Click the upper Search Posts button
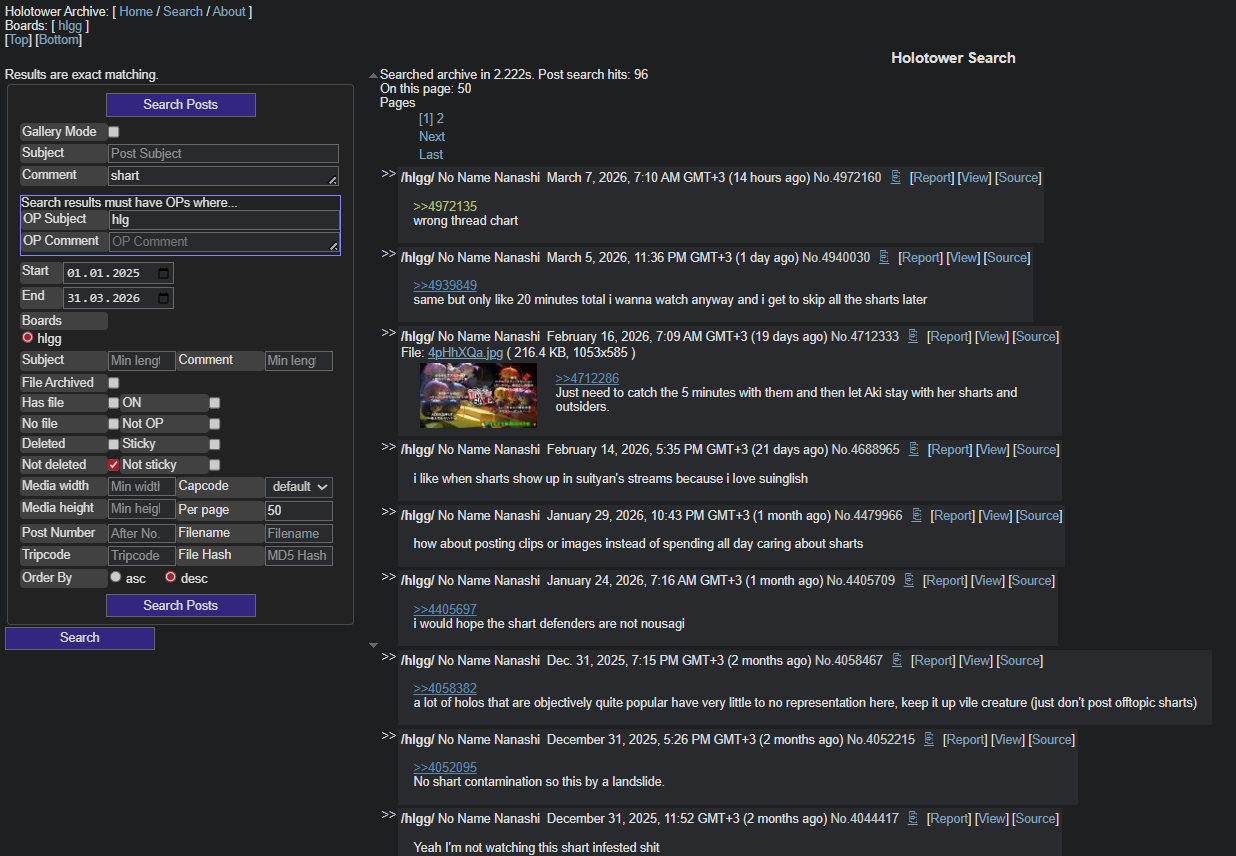This screenshot has height=856, width=1236. (181, 105)
